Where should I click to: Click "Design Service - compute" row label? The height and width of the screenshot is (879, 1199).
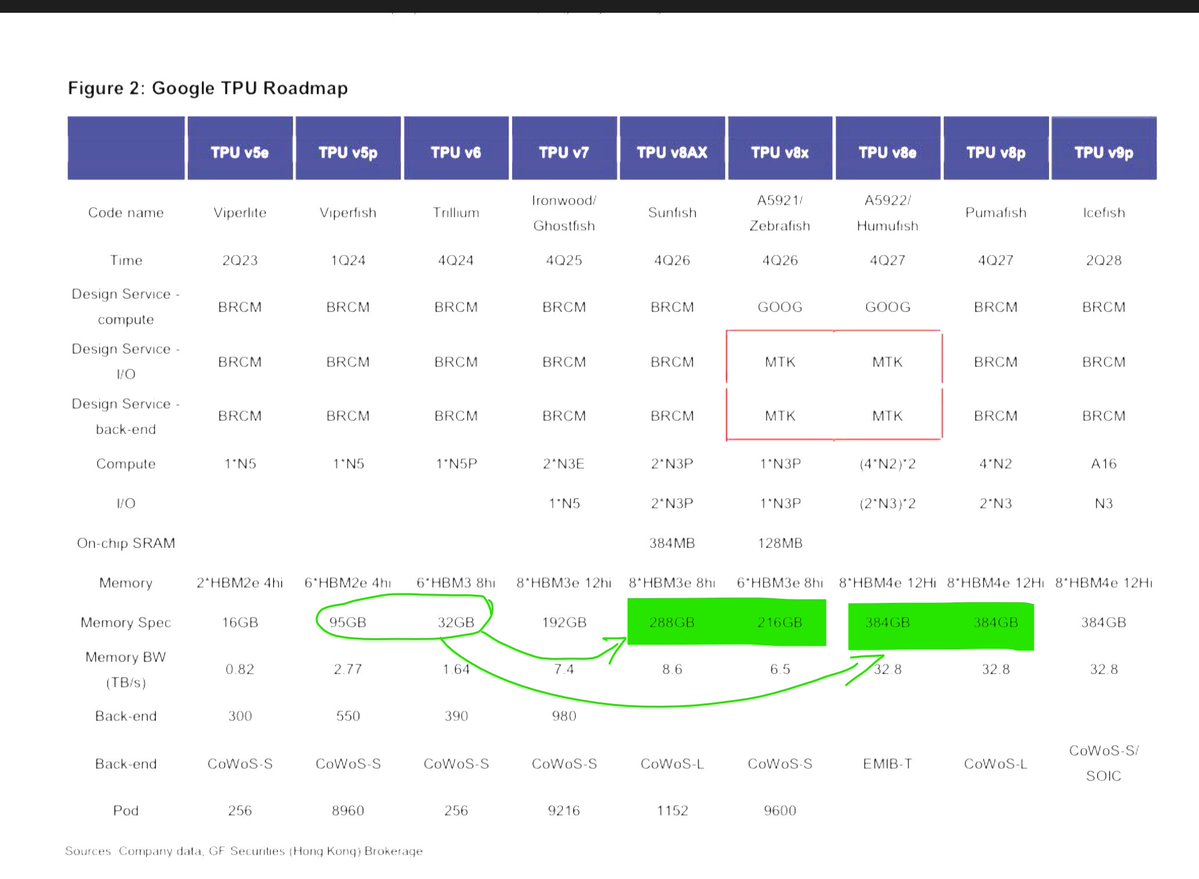tap(125, 307)
